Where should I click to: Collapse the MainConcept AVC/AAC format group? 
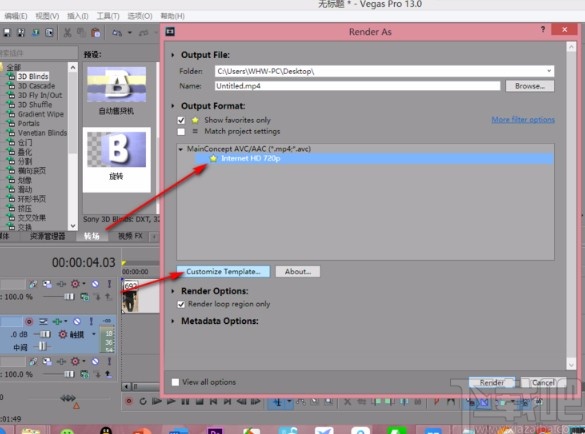tap(181, 149)
